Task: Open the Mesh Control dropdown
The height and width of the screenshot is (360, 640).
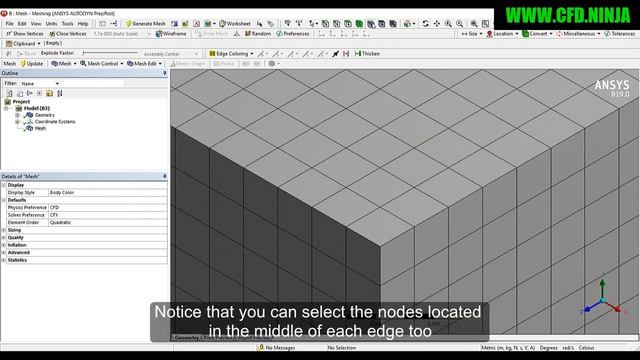Action: tap(102, 64)
